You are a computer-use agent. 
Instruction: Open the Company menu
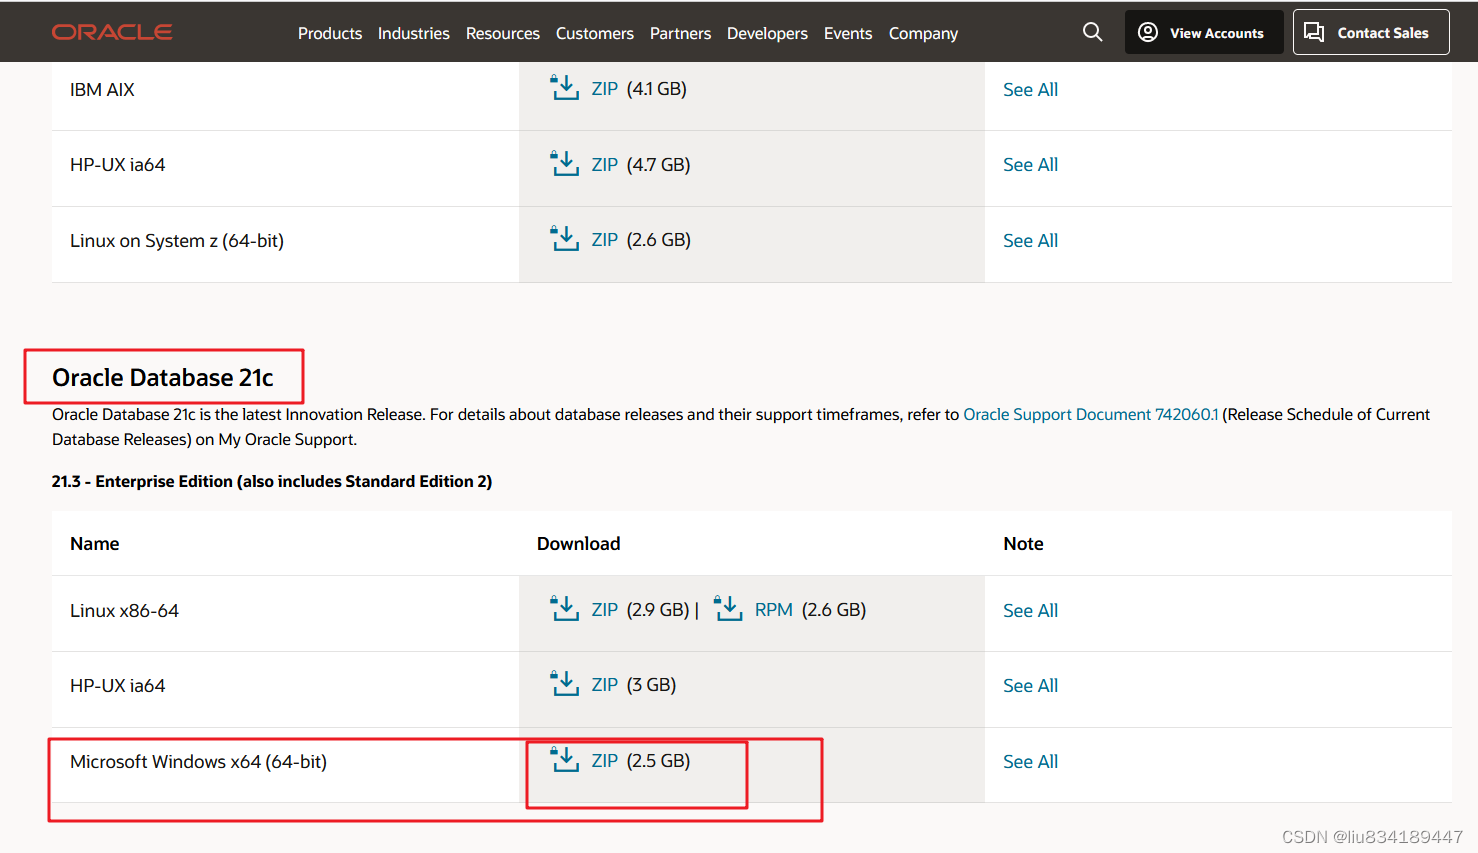(x=922, y=33)
